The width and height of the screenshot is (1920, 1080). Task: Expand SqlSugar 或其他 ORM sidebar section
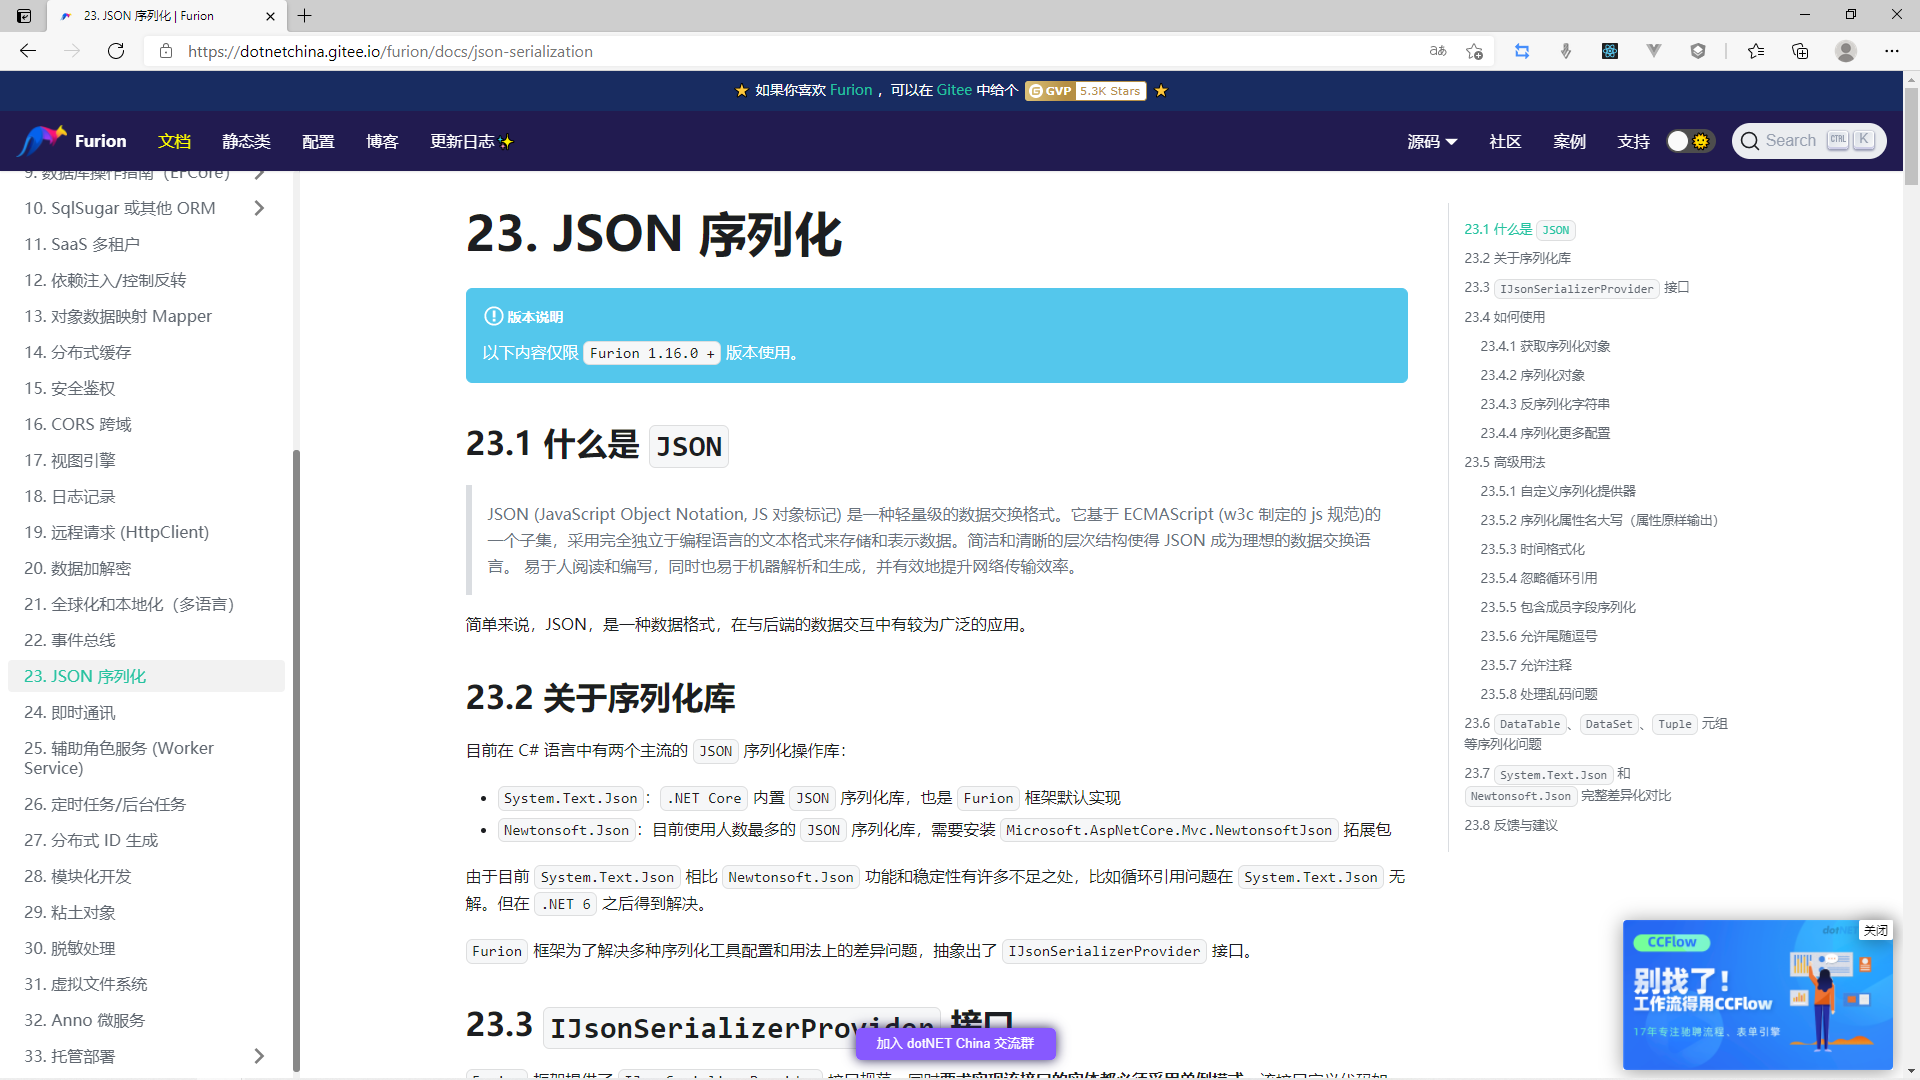259,208
